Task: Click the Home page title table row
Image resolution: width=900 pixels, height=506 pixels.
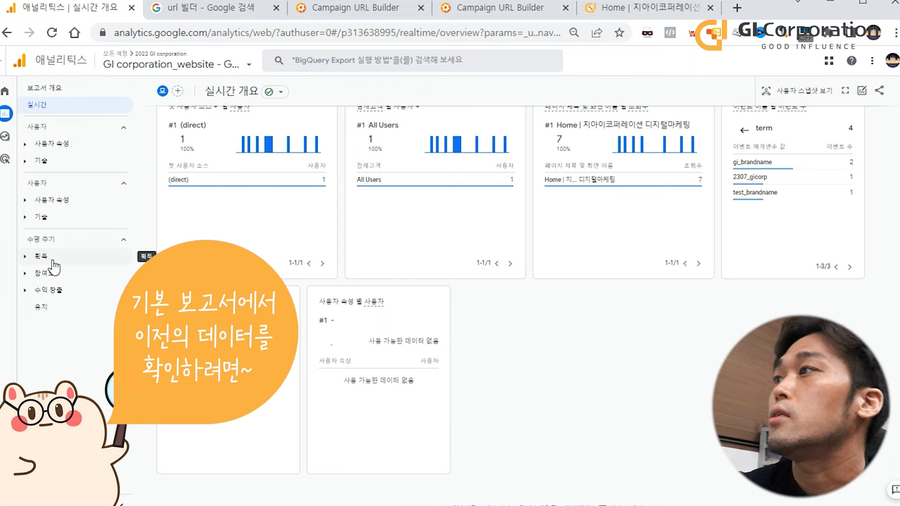Action: 623,180
